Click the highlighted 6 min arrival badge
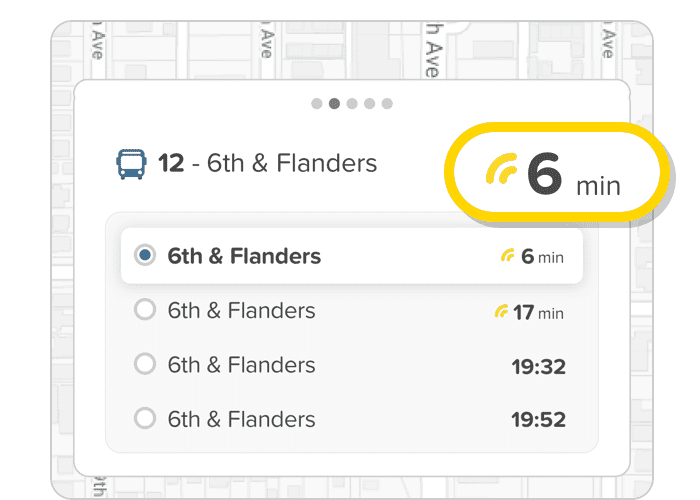The width and height of the screenshot is (700, 500). 557,172
